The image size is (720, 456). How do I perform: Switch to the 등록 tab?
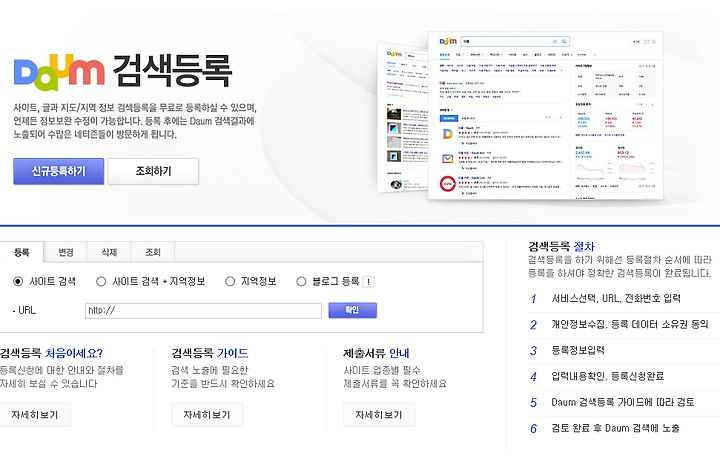pyautogui.click(x=22, y=252)
